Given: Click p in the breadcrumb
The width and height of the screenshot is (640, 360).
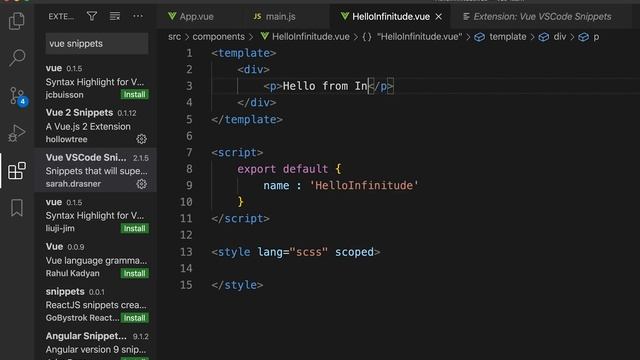Looking at the screenshot, I should coord(589,37).
